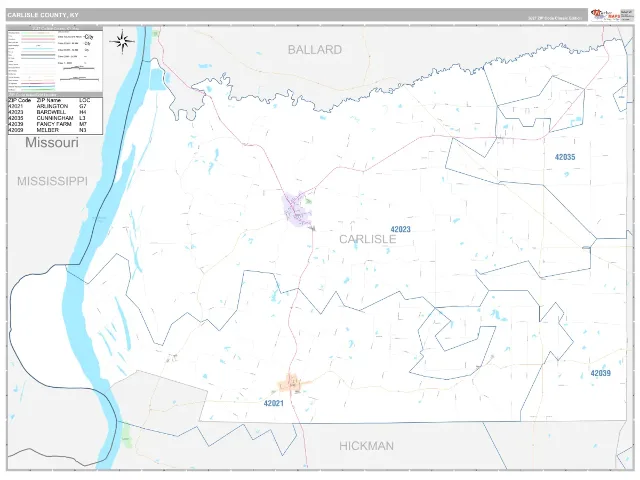Click ZIP label 42023 on the map
Screen dimensions: 640x480
[x=400, y=229]
